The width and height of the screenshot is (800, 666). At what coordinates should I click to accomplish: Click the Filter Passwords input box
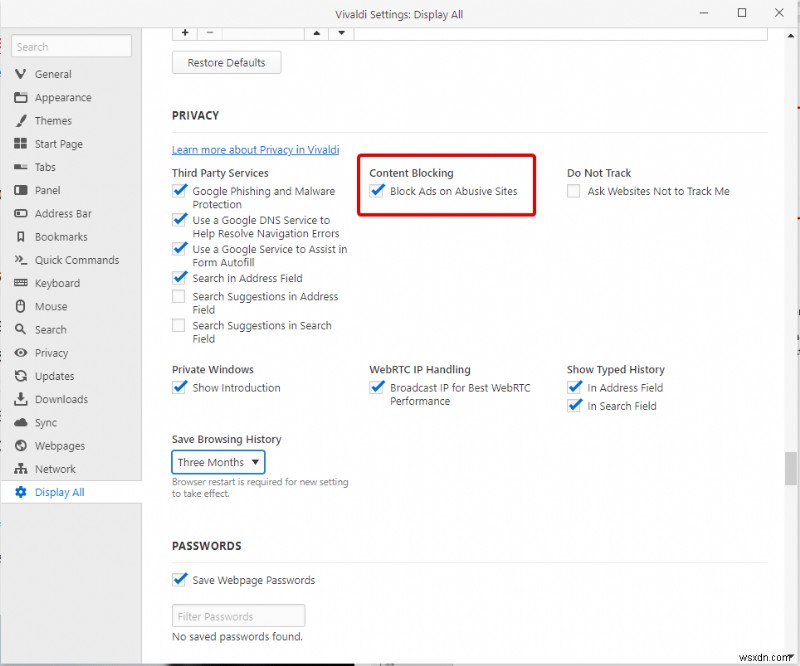click(x=238, y=615)
